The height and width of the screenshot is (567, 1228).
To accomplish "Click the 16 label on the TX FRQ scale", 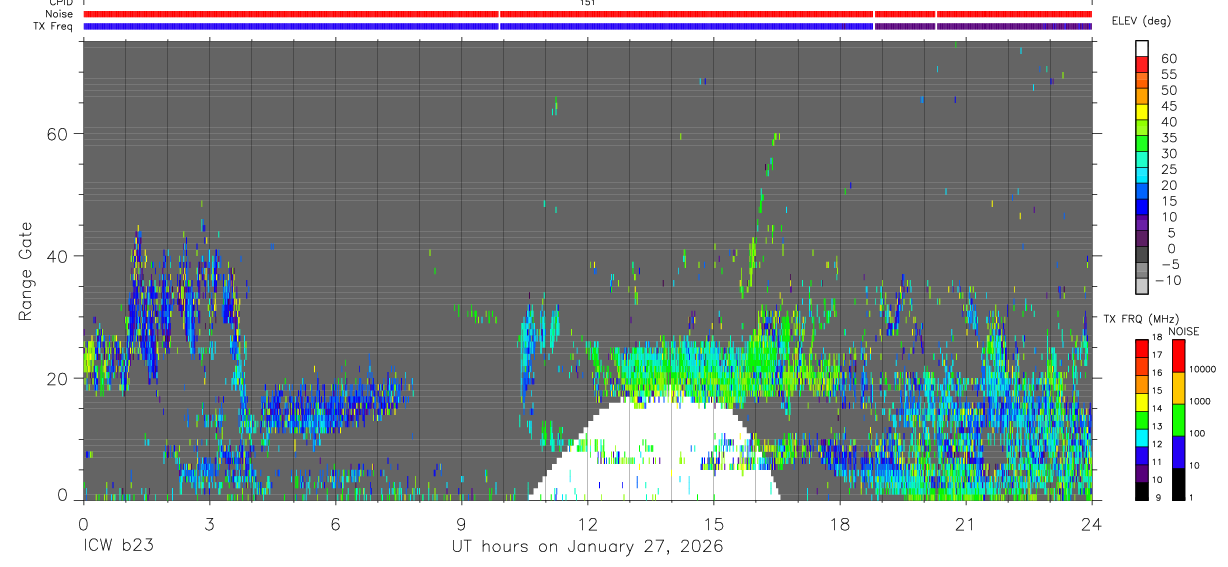I will [x=1157, y=373].
